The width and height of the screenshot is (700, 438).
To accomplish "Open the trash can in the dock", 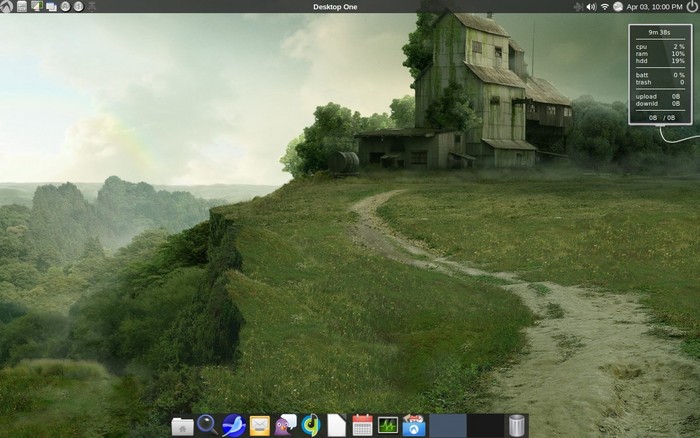I will [x=516, y=425].
